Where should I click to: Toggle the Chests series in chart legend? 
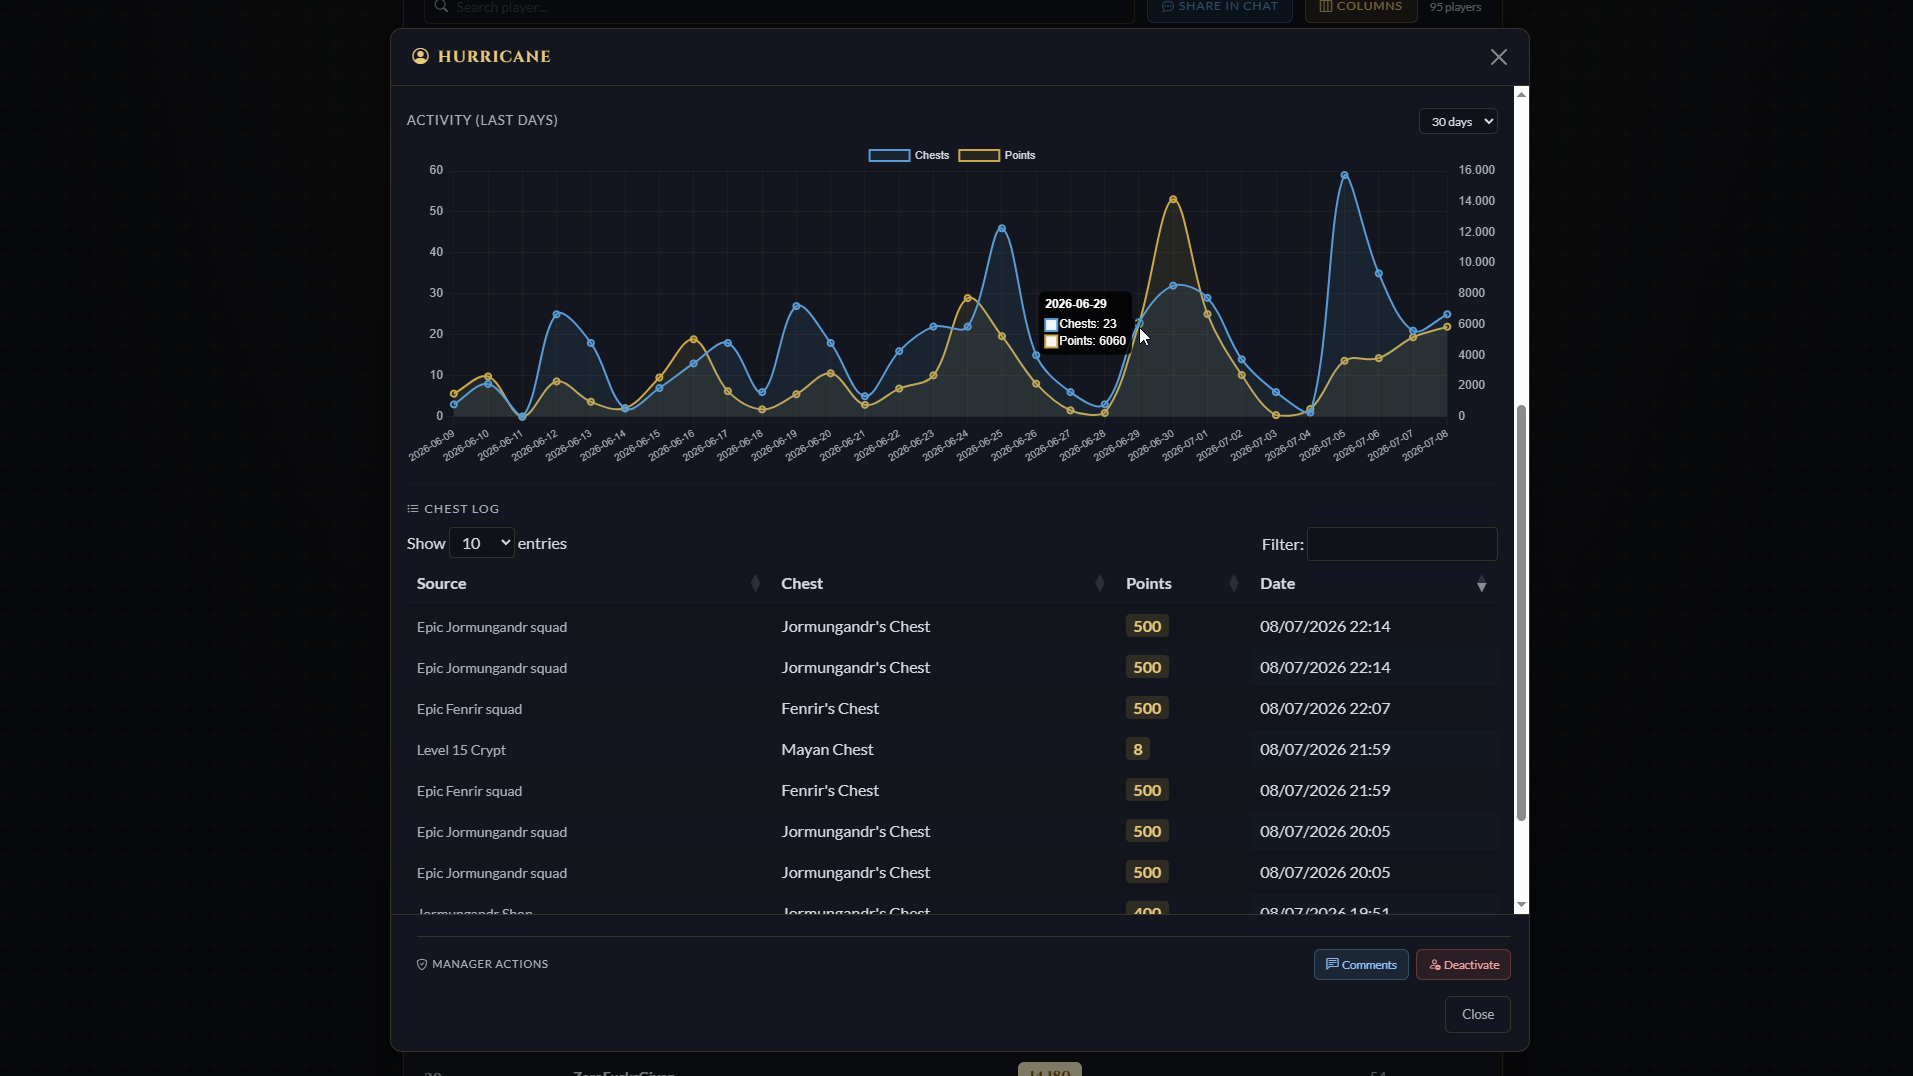point(908,155)
